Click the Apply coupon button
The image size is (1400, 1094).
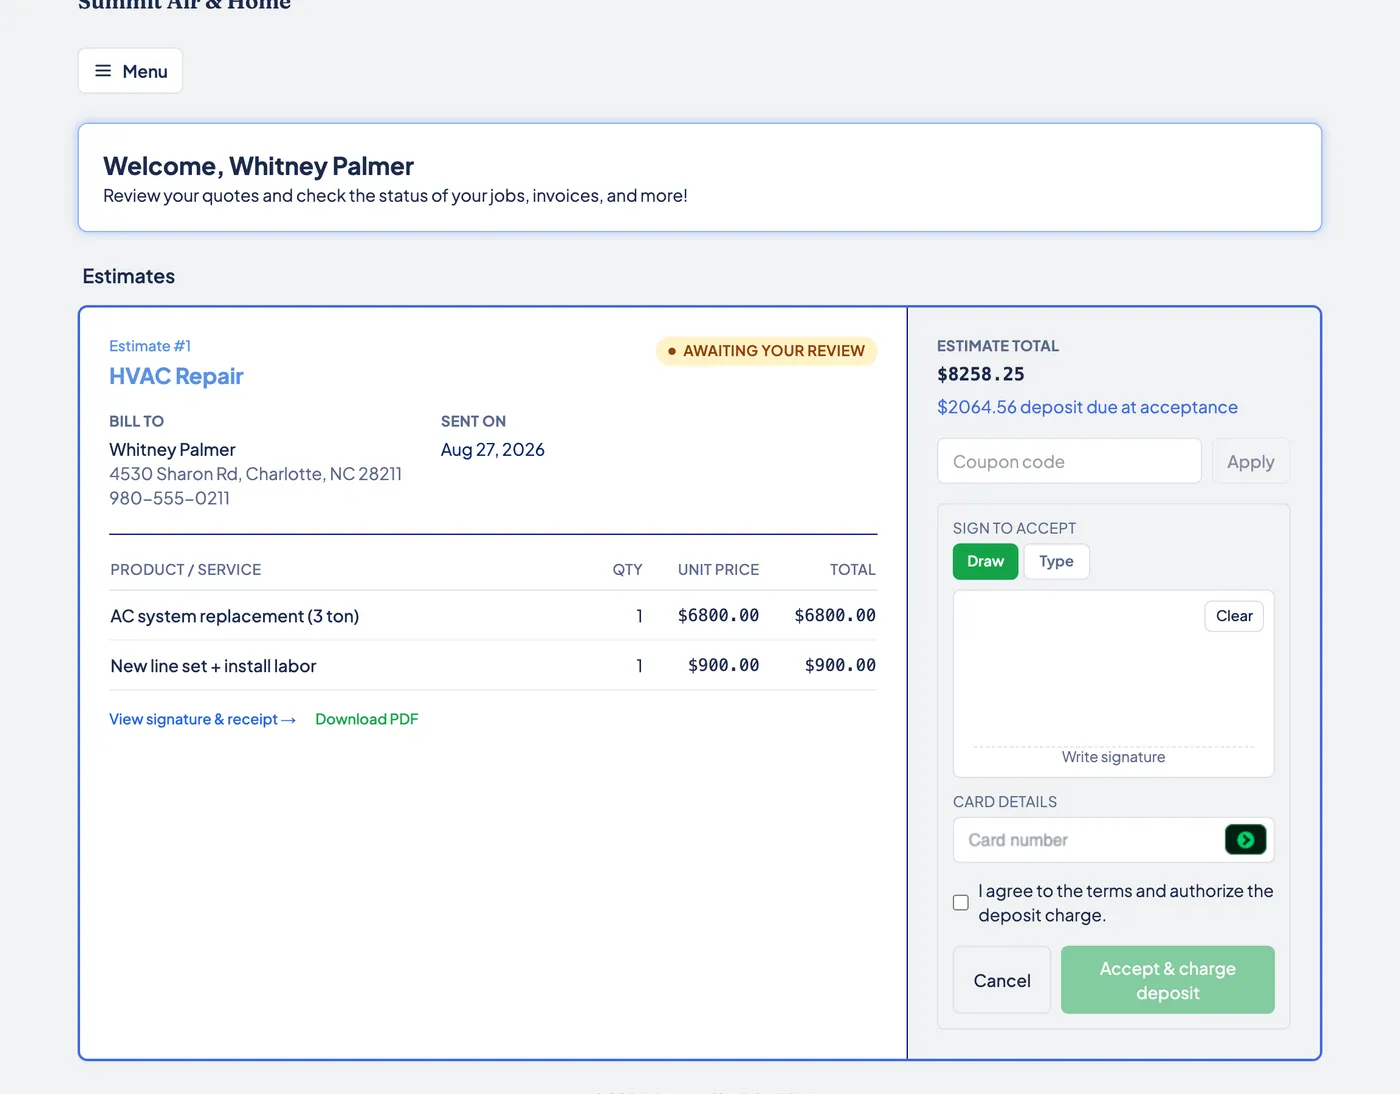point(1250,462)
